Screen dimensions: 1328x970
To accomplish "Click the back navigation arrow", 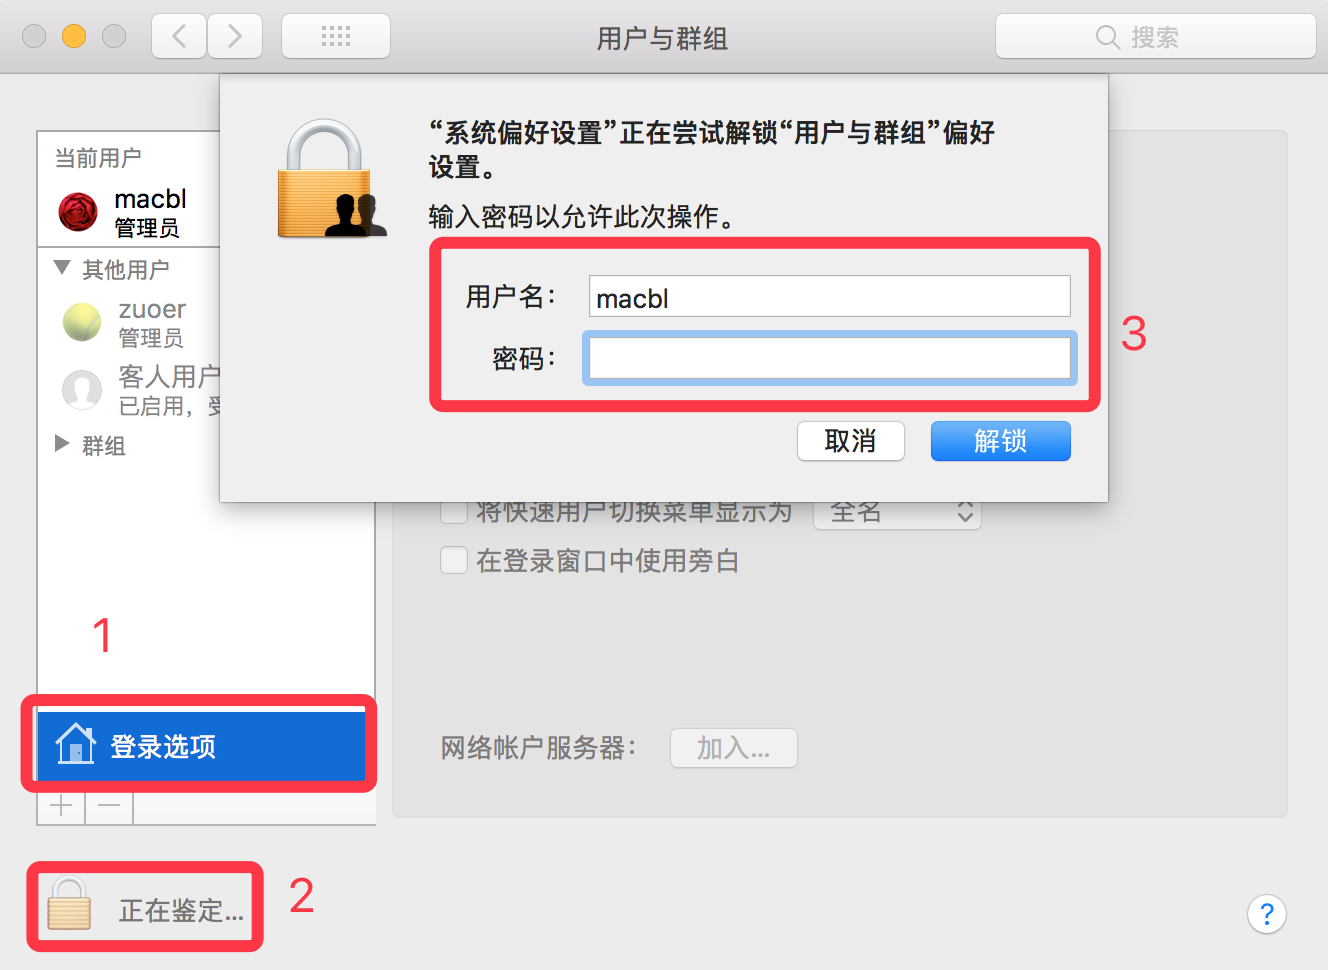I will [179, 37].
